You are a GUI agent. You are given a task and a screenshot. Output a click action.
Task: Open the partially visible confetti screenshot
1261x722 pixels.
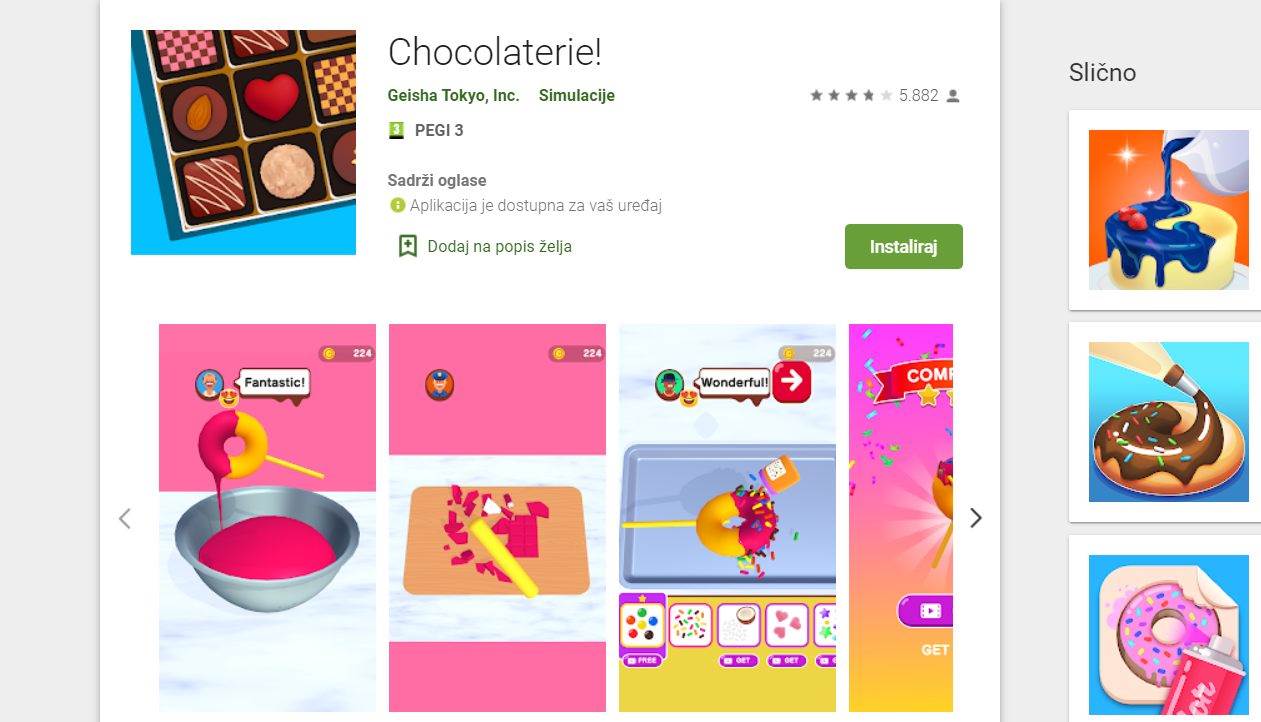click(901, 518)
